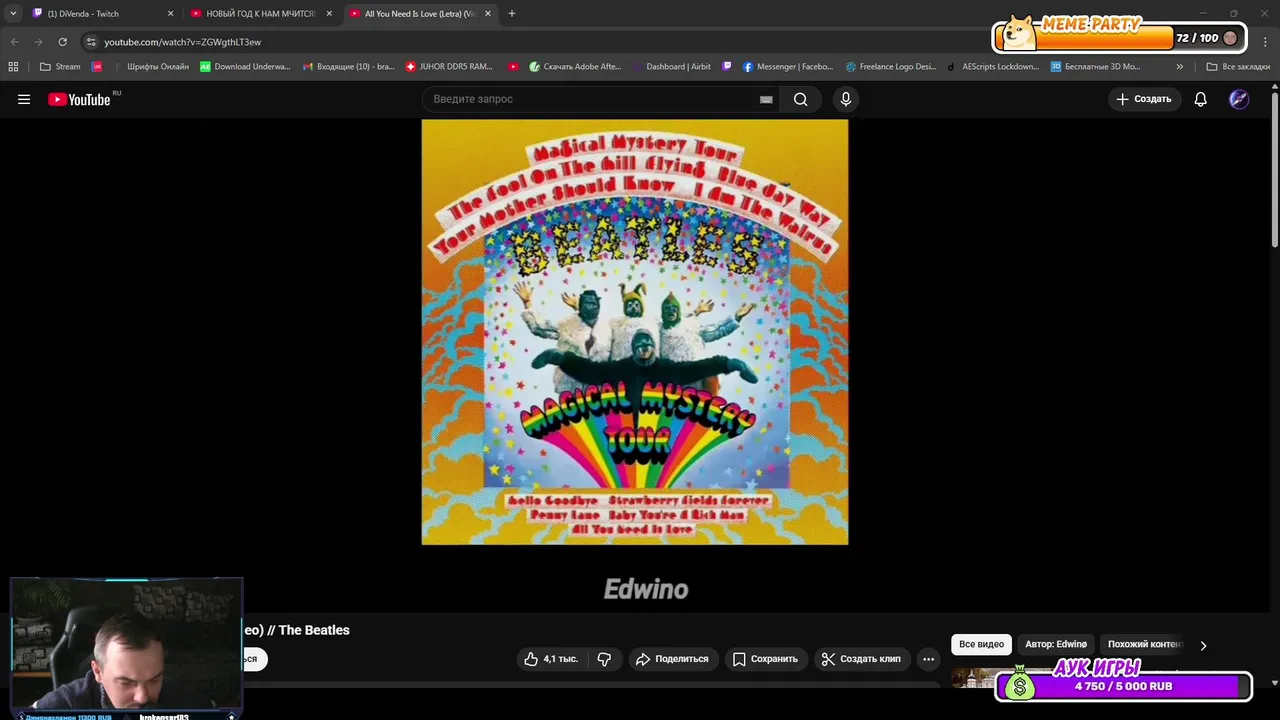This screenshot has height=720, width=1280.
Task: Open a new browser tab
Action: tap(512, 14)
